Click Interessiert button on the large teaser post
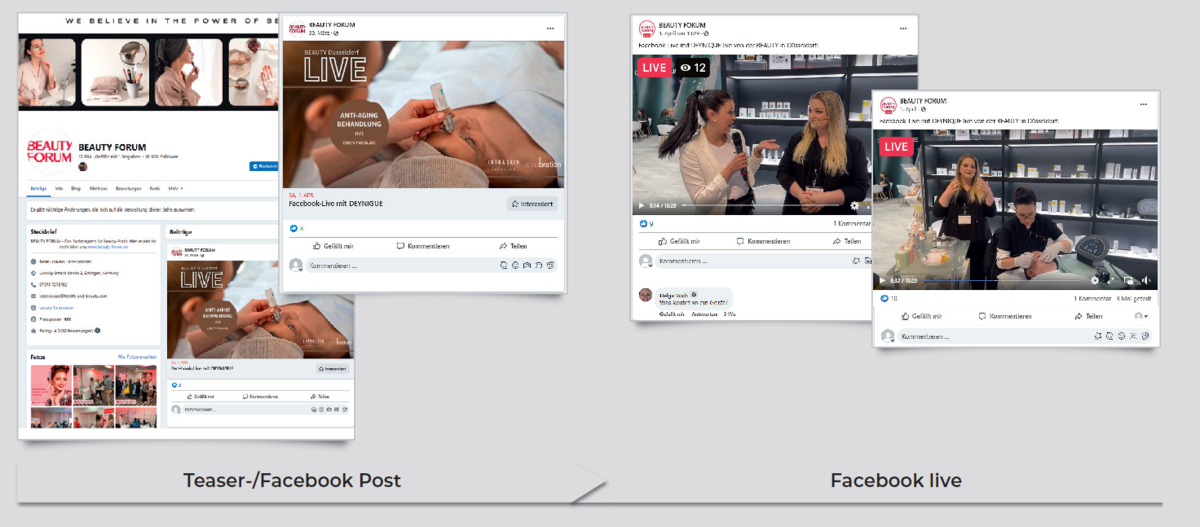 click(532, 204)
